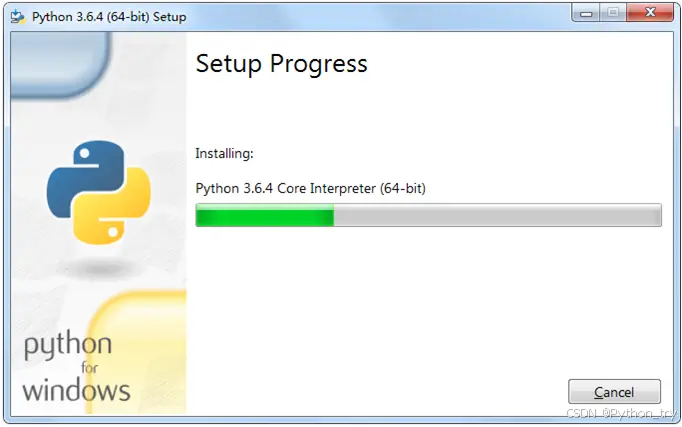
Task: Click the disabled maximize button
Action: [x=613, y=13]
